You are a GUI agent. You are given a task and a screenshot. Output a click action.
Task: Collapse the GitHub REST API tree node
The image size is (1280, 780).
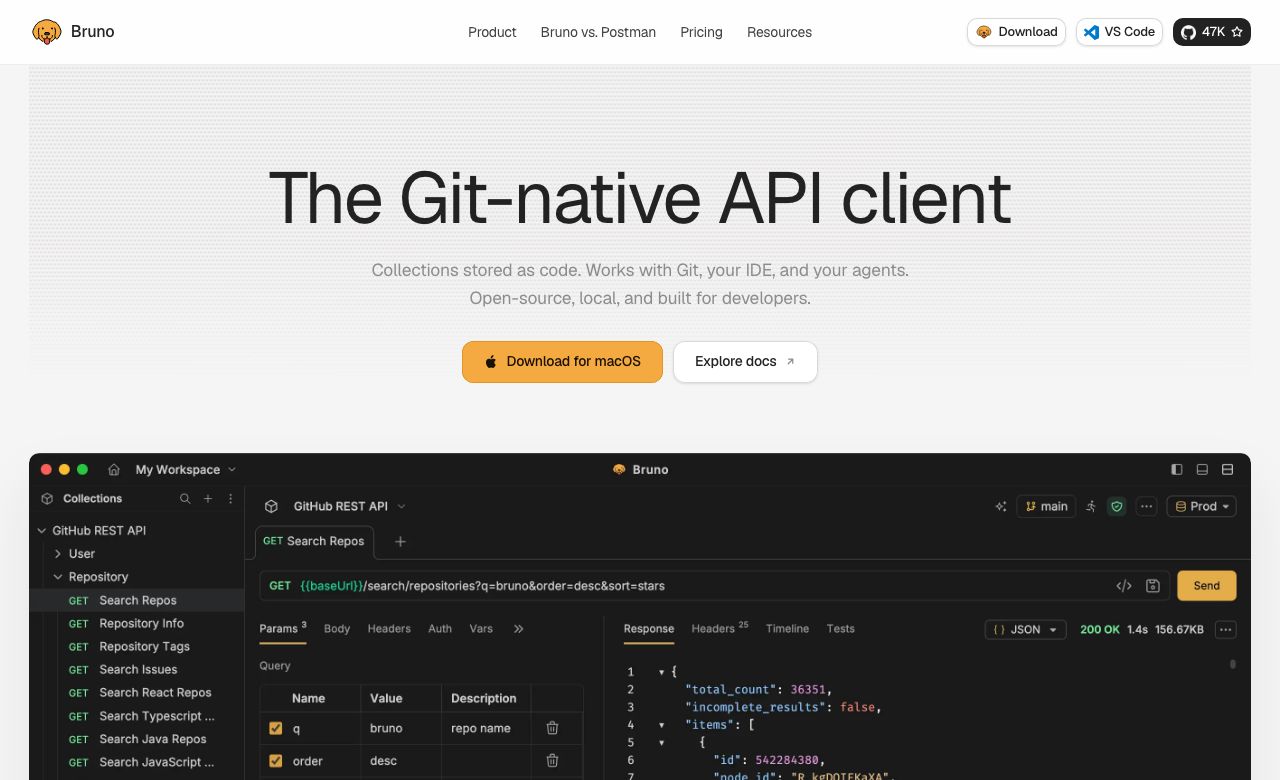(x=42, y=530)
